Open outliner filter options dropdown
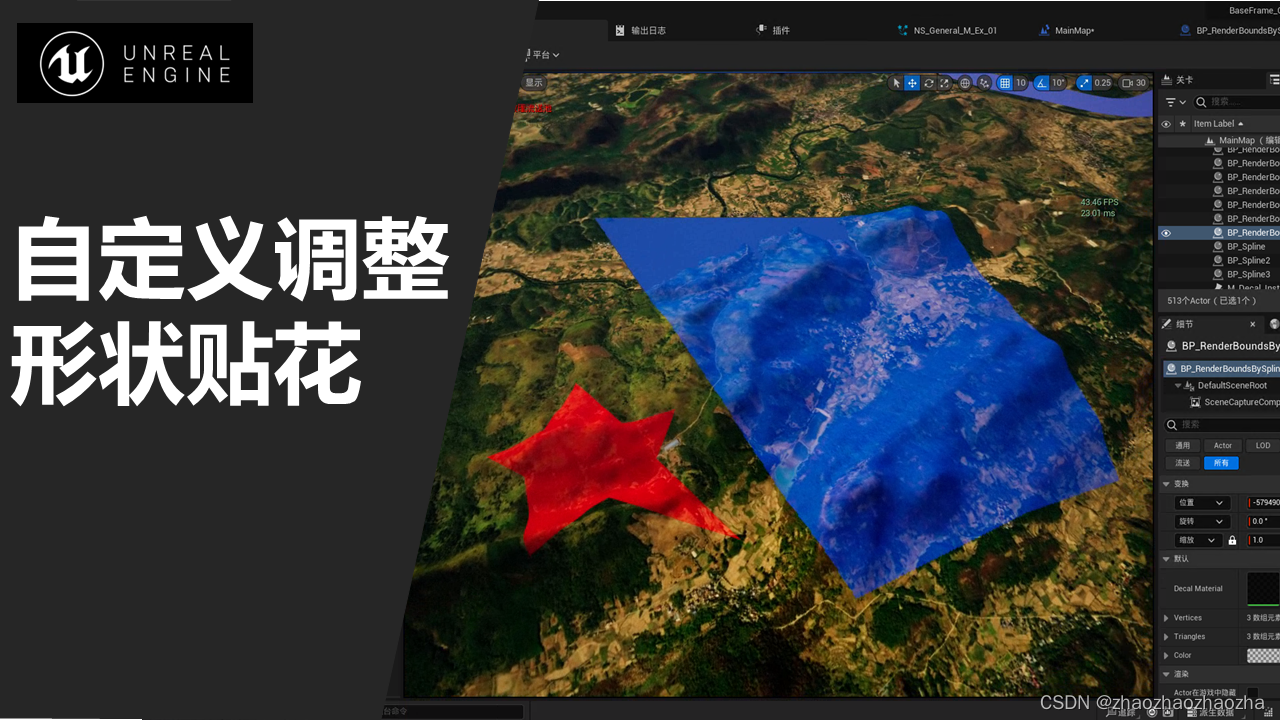This screenshot has height=720, width=1280. (1176, 102)
